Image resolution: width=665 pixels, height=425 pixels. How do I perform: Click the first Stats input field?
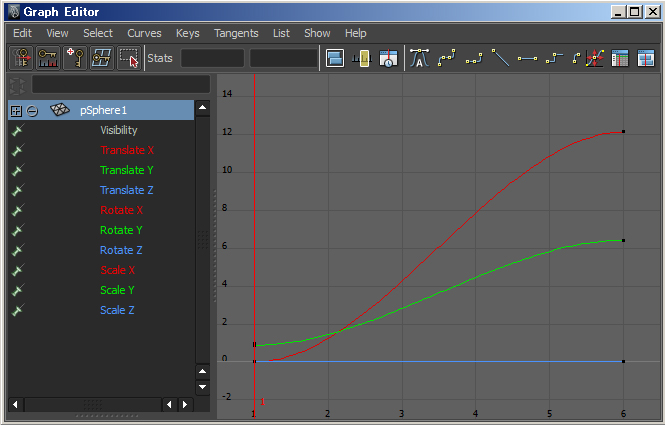click(x=212, y=58)
